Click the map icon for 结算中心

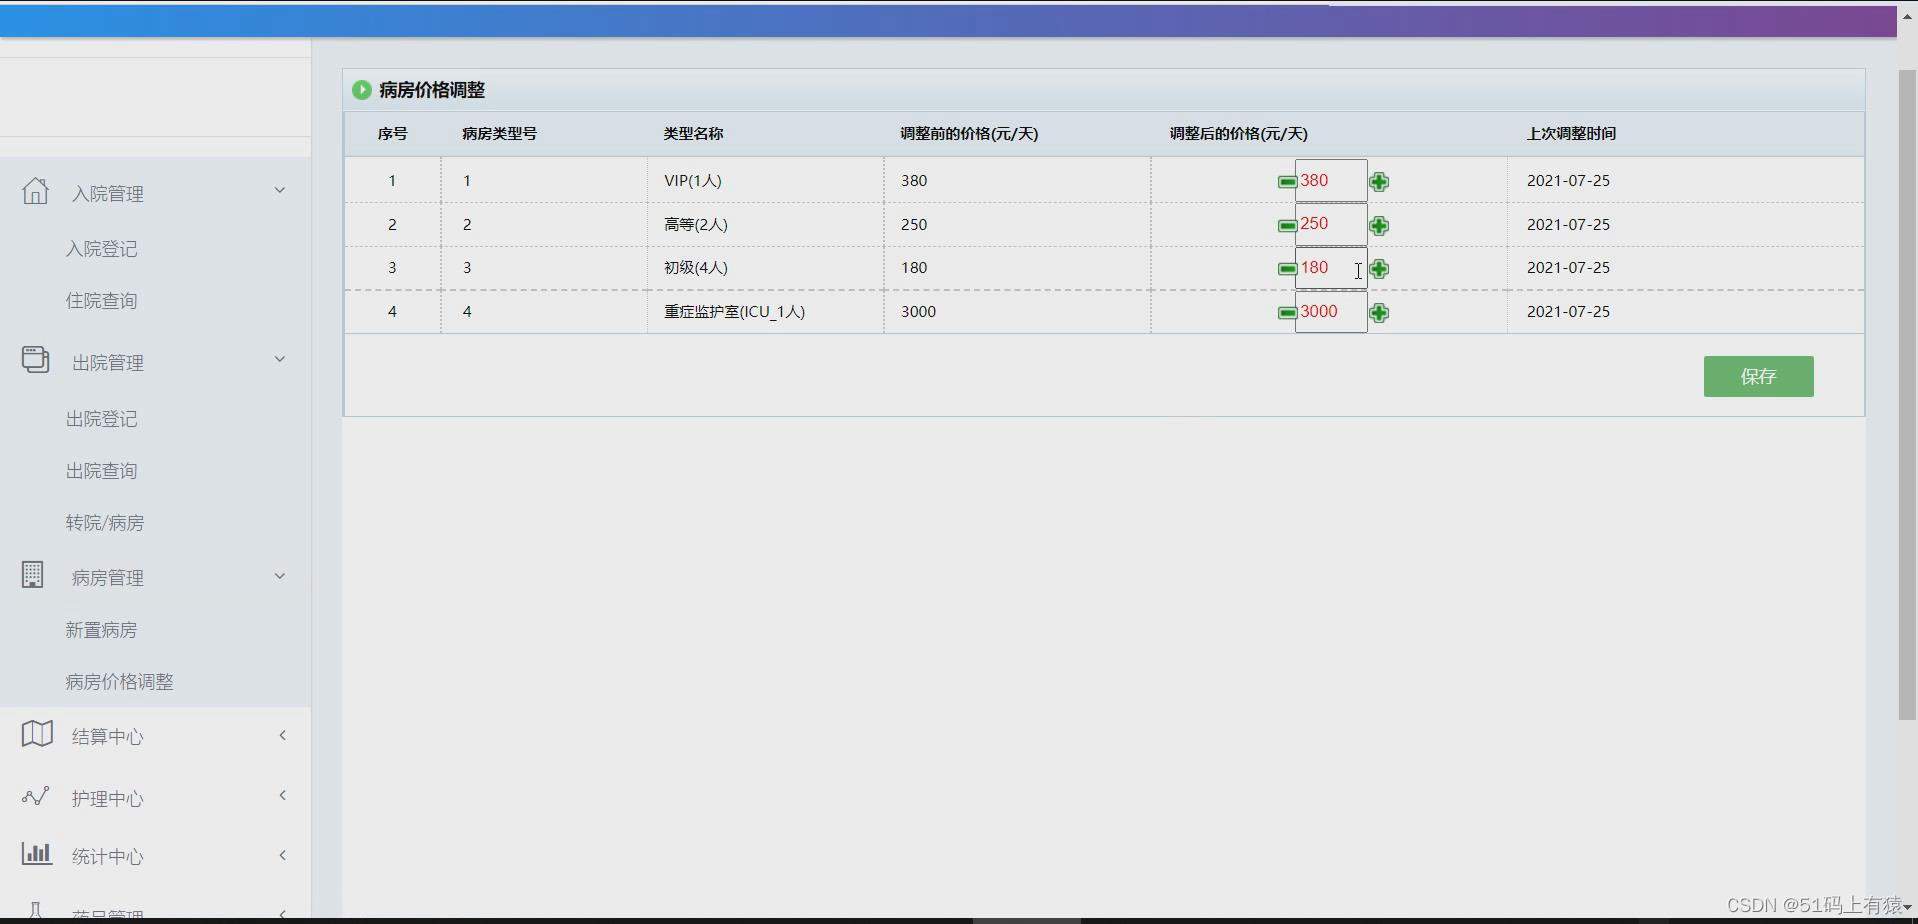point(37,734)
